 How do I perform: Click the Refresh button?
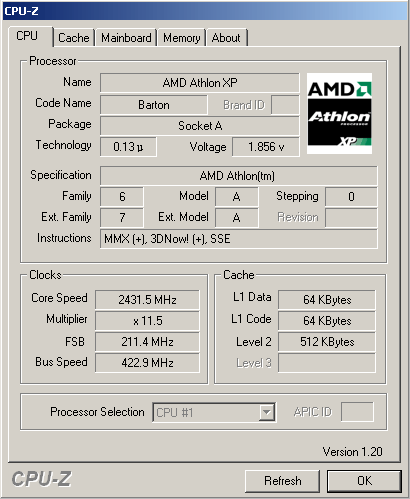click(282, 481)
